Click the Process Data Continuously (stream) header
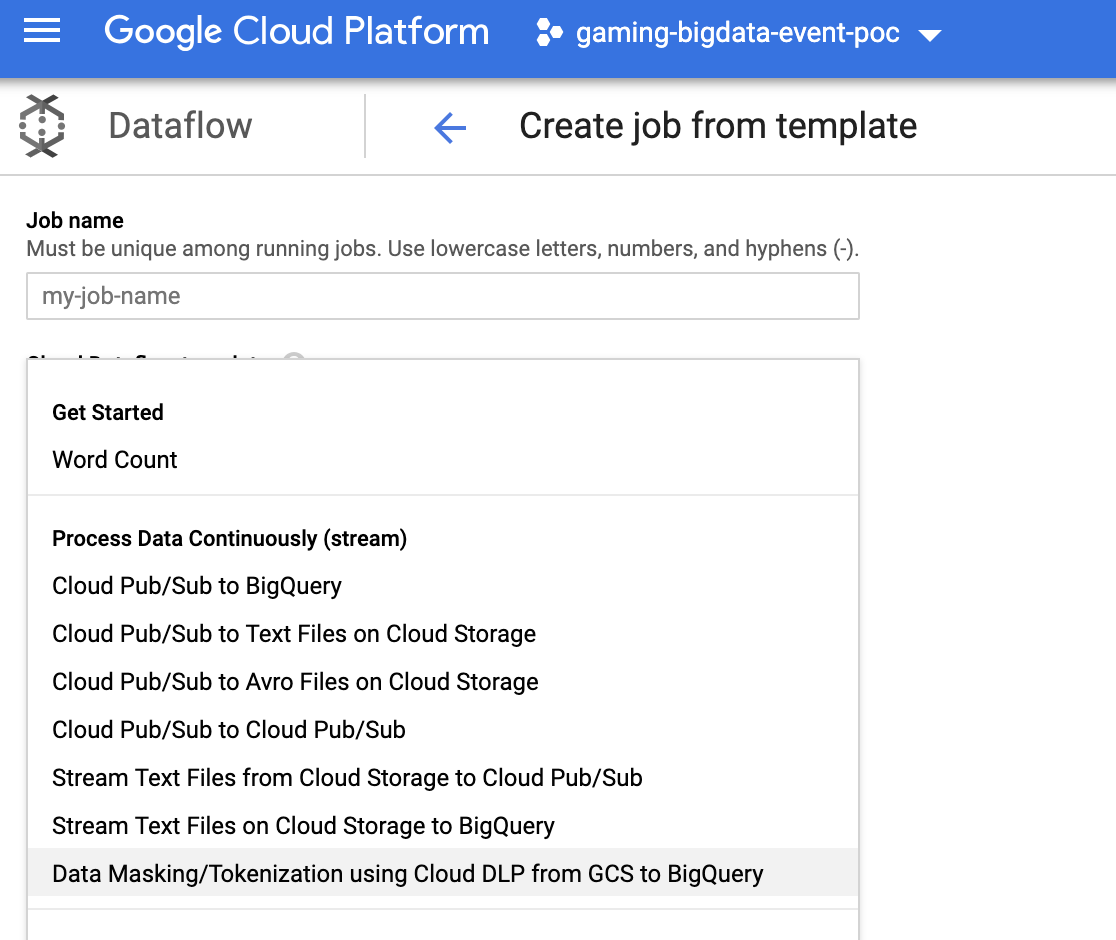The image size is (1116, 940). [x=229, y=539]
